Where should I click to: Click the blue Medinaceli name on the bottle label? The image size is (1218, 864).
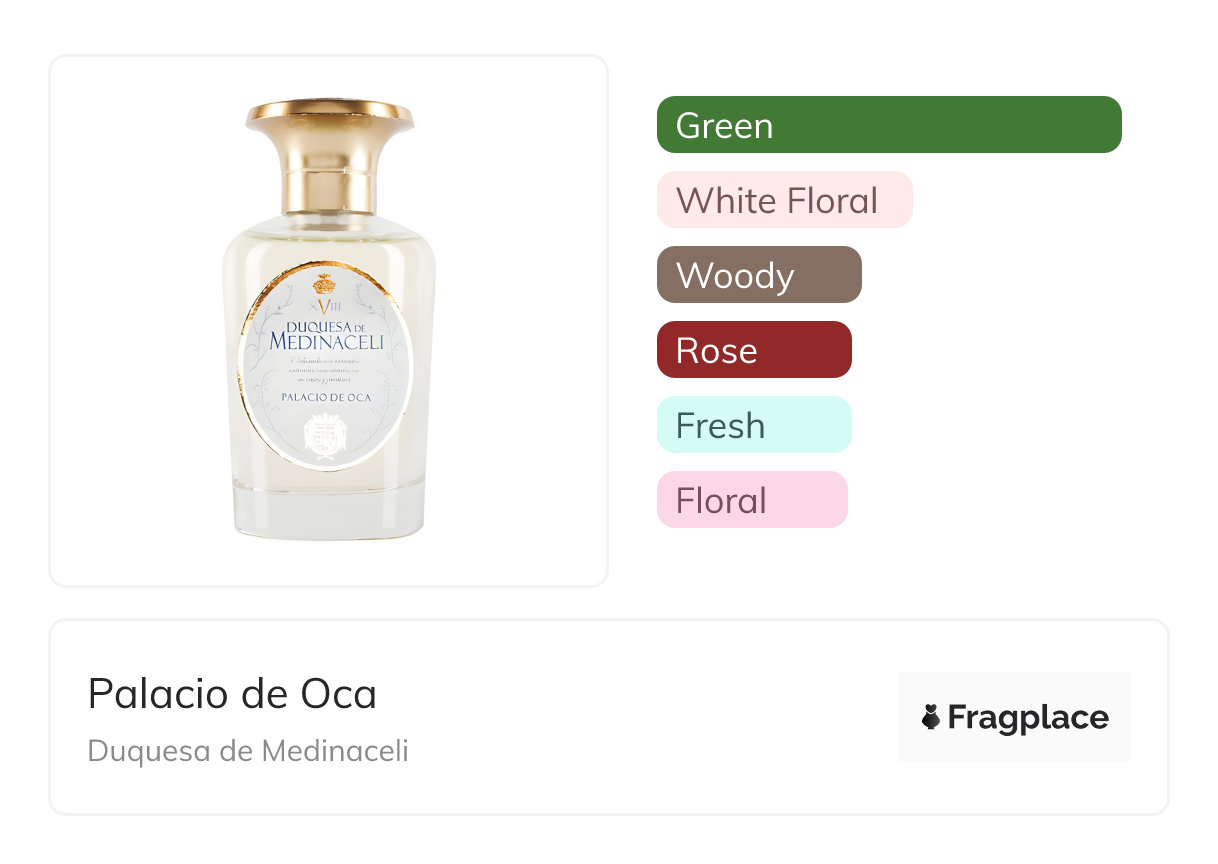click(326, 342)
